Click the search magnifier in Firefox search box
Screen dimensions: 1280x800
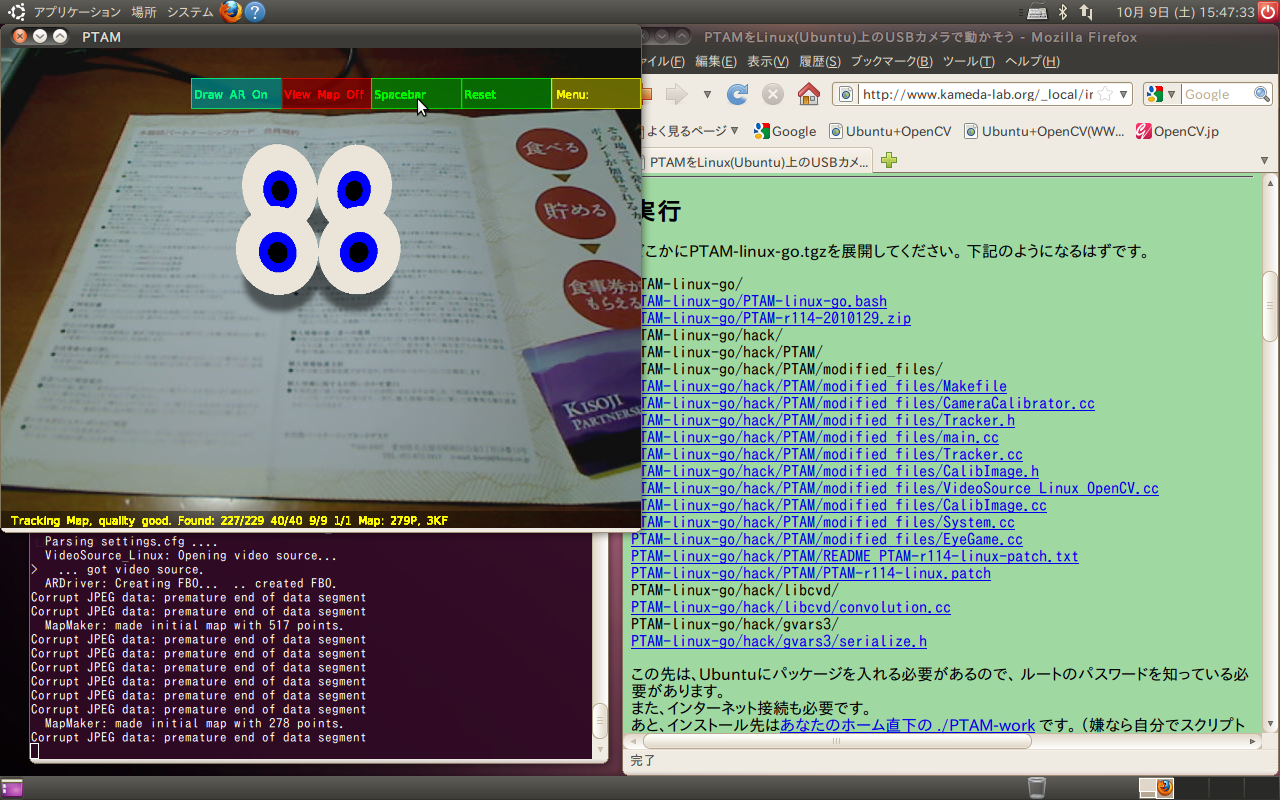pos(1262,94)
